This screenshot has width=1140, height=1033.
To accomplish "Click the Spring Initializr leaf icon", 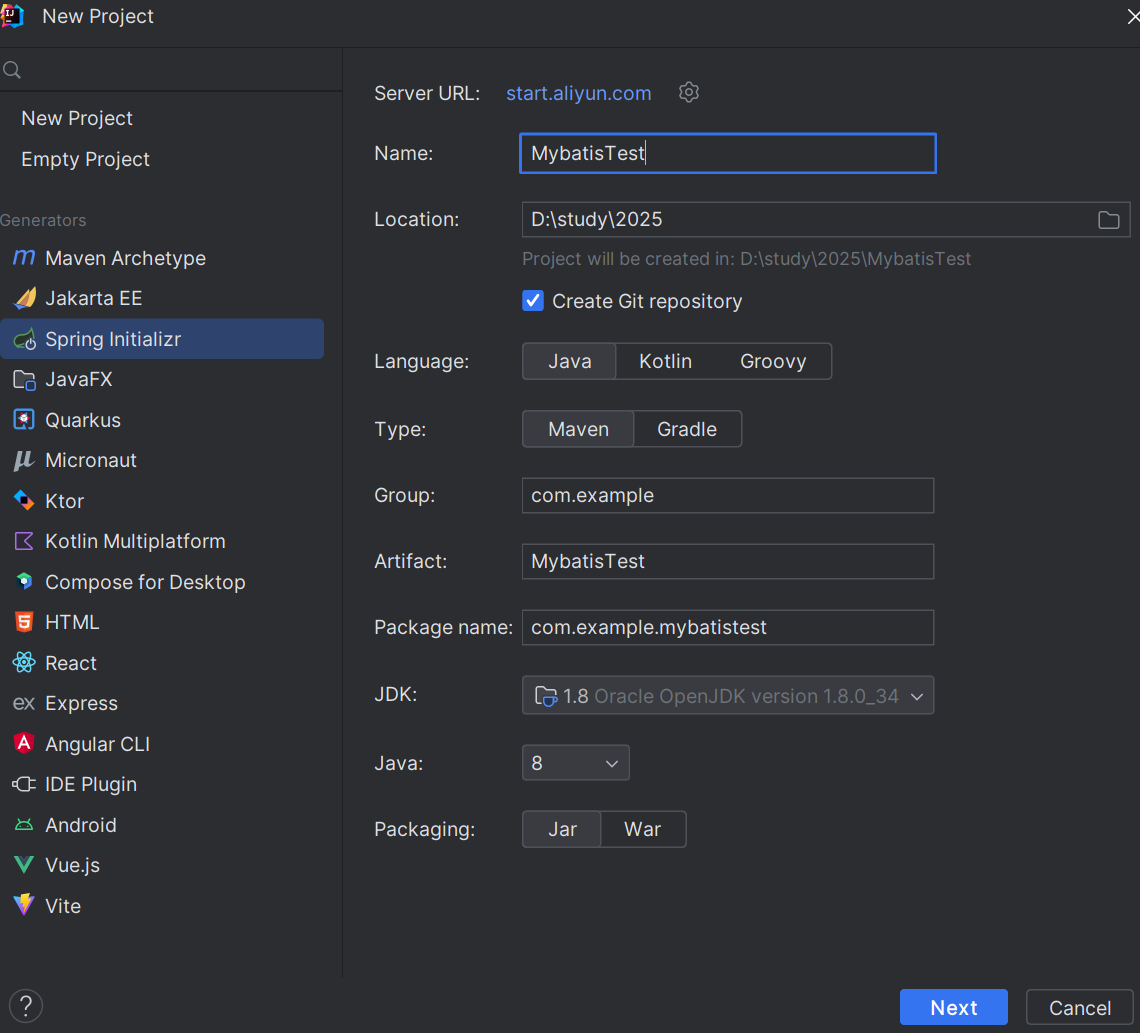I will [25, 339].
